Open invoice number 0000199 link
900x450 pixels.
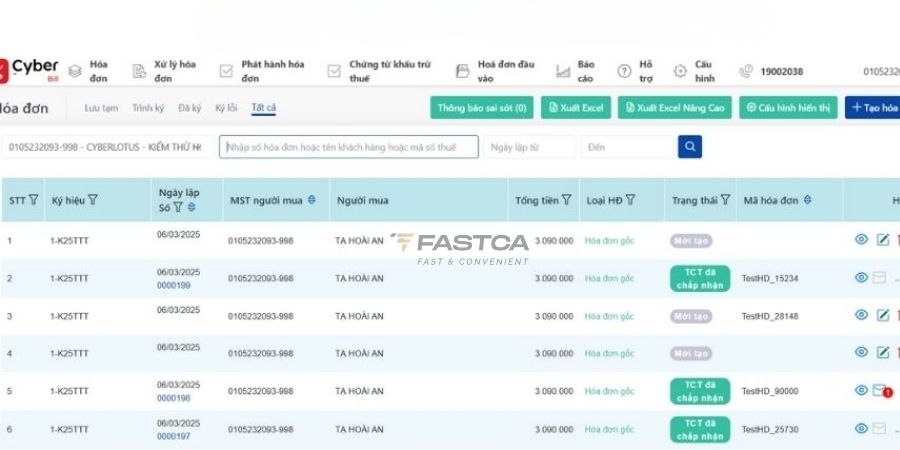174,285
